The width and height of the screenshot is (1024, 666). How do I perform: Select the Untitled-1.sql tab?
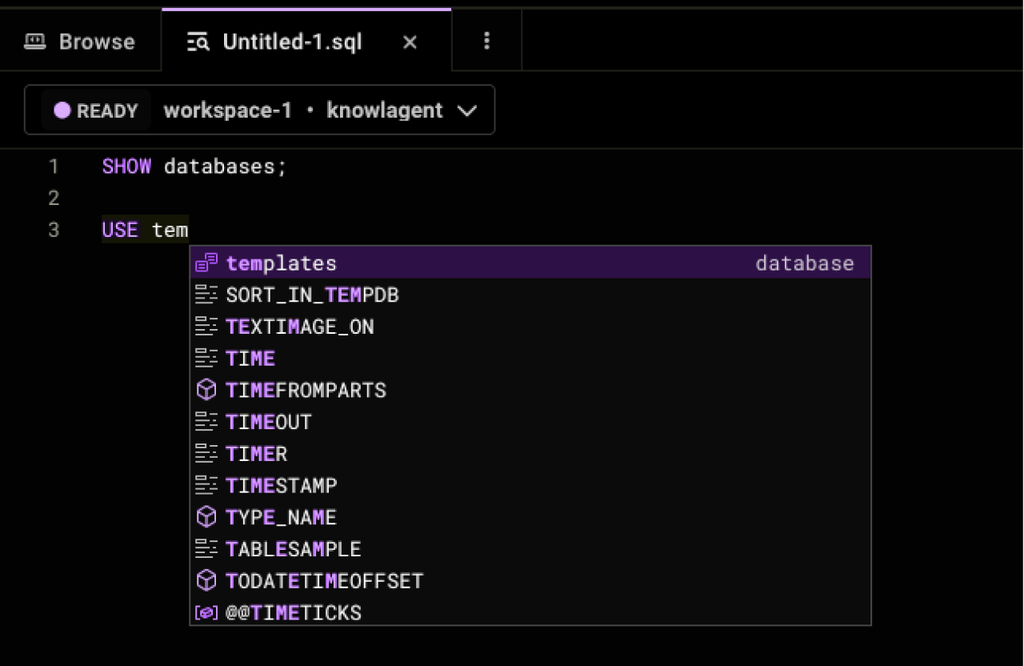292,42
